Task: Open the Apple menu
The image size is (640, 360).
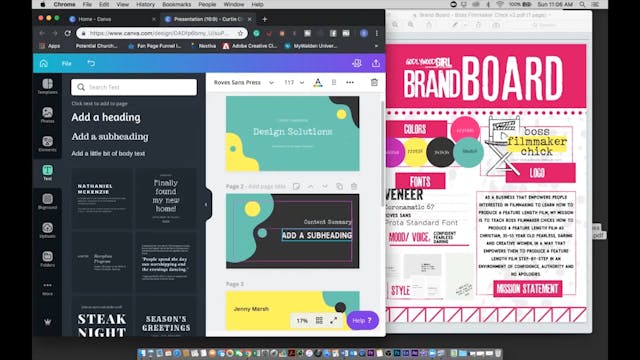Action: tap(43, 4)
